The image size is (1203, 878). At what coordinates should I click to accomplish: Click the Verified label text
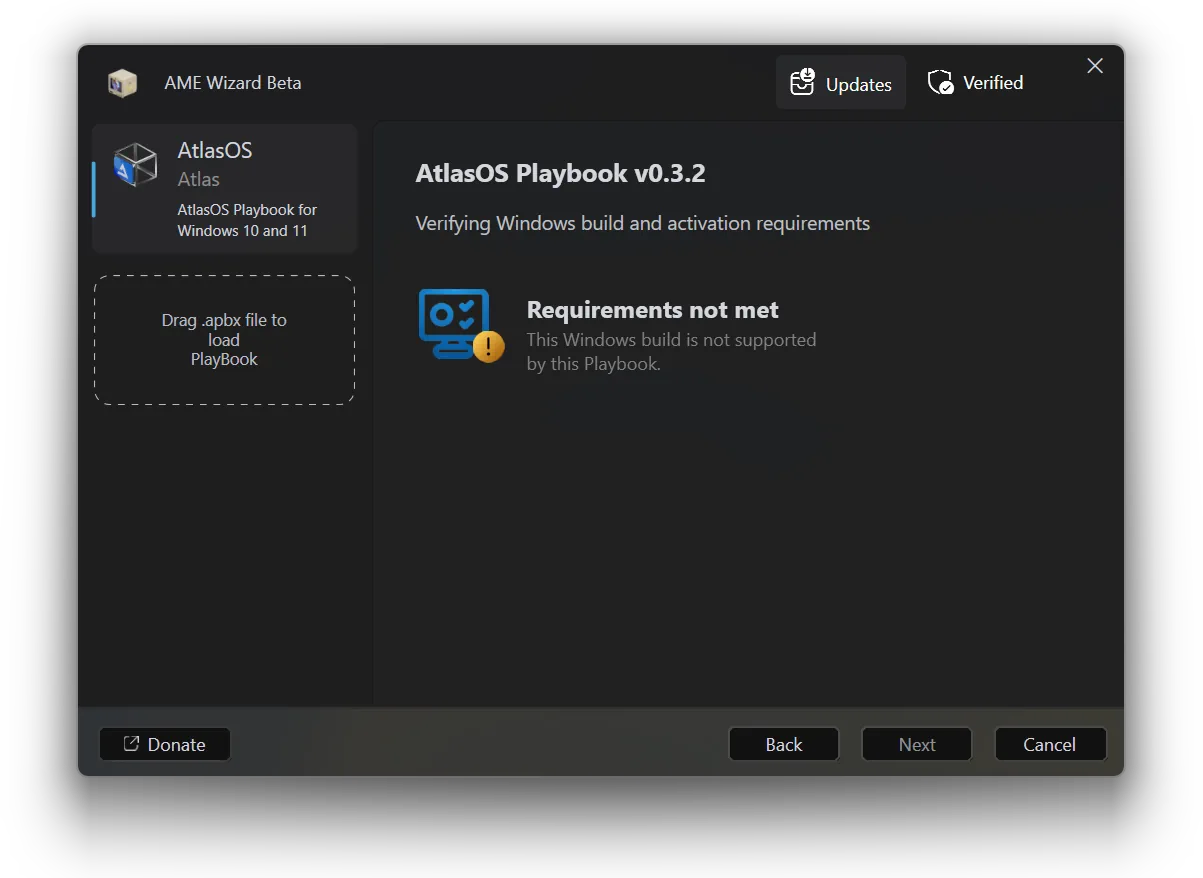click(992, 82)
